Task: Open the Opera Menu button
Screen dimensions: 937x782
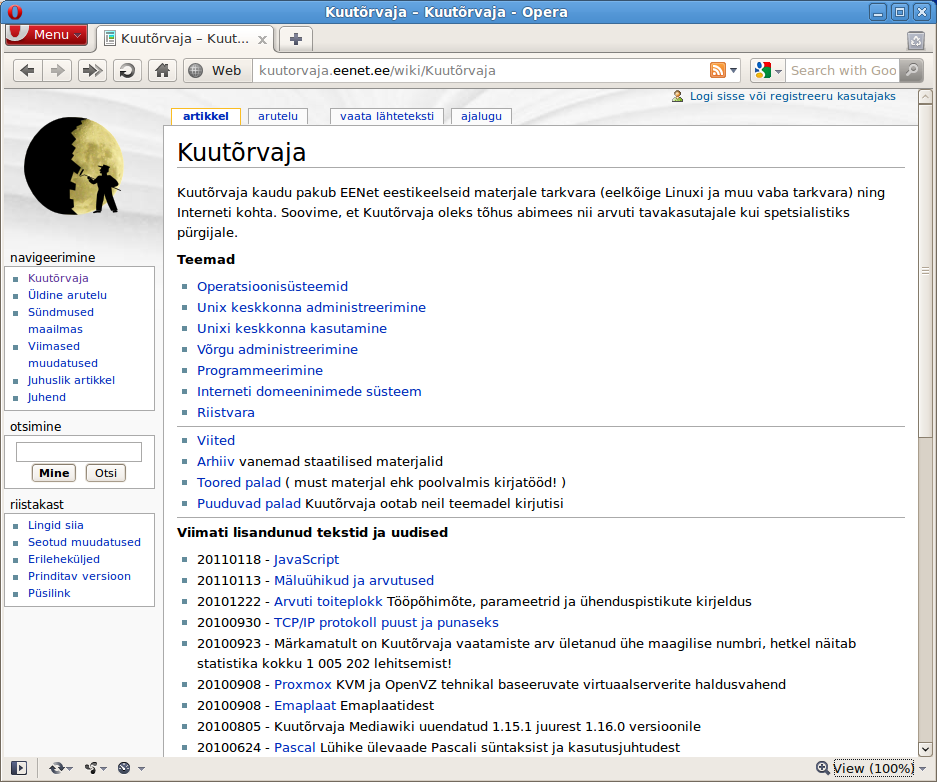Action: 47,35
